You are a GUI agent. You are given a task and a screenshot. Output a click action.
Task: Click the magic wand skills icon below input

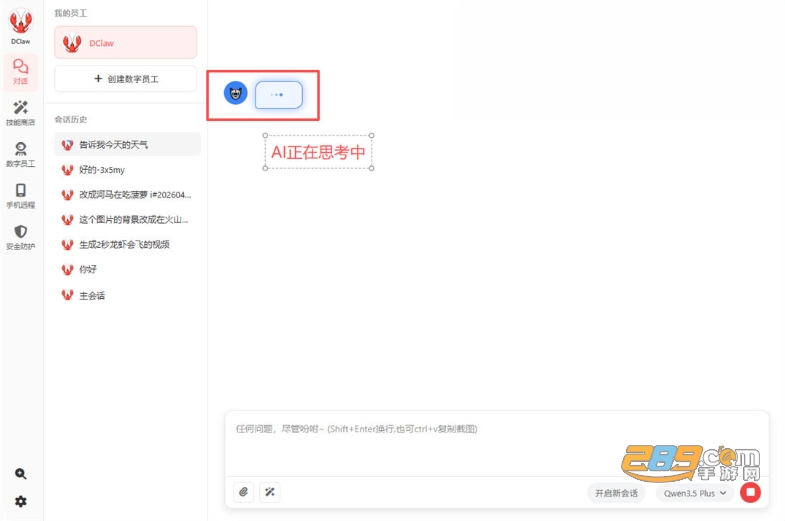click(270, 492)
